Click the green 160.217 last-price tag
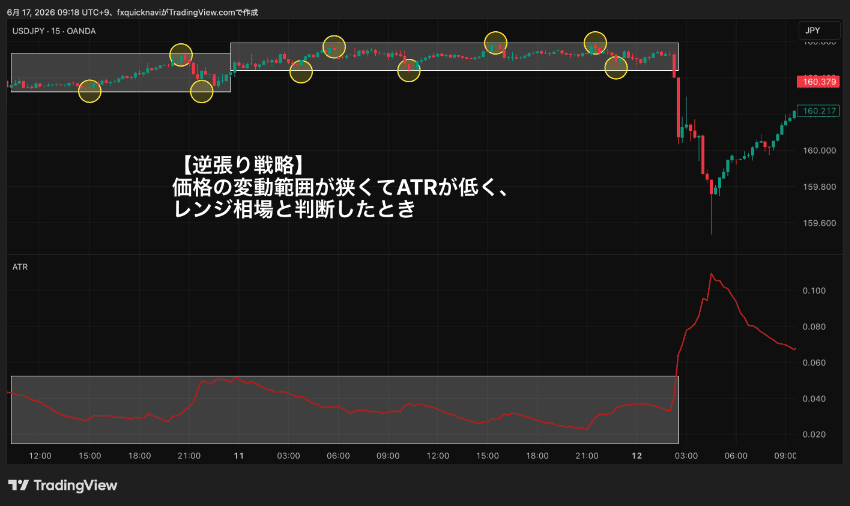Screen dimensions: 850x506 [819, 111]
